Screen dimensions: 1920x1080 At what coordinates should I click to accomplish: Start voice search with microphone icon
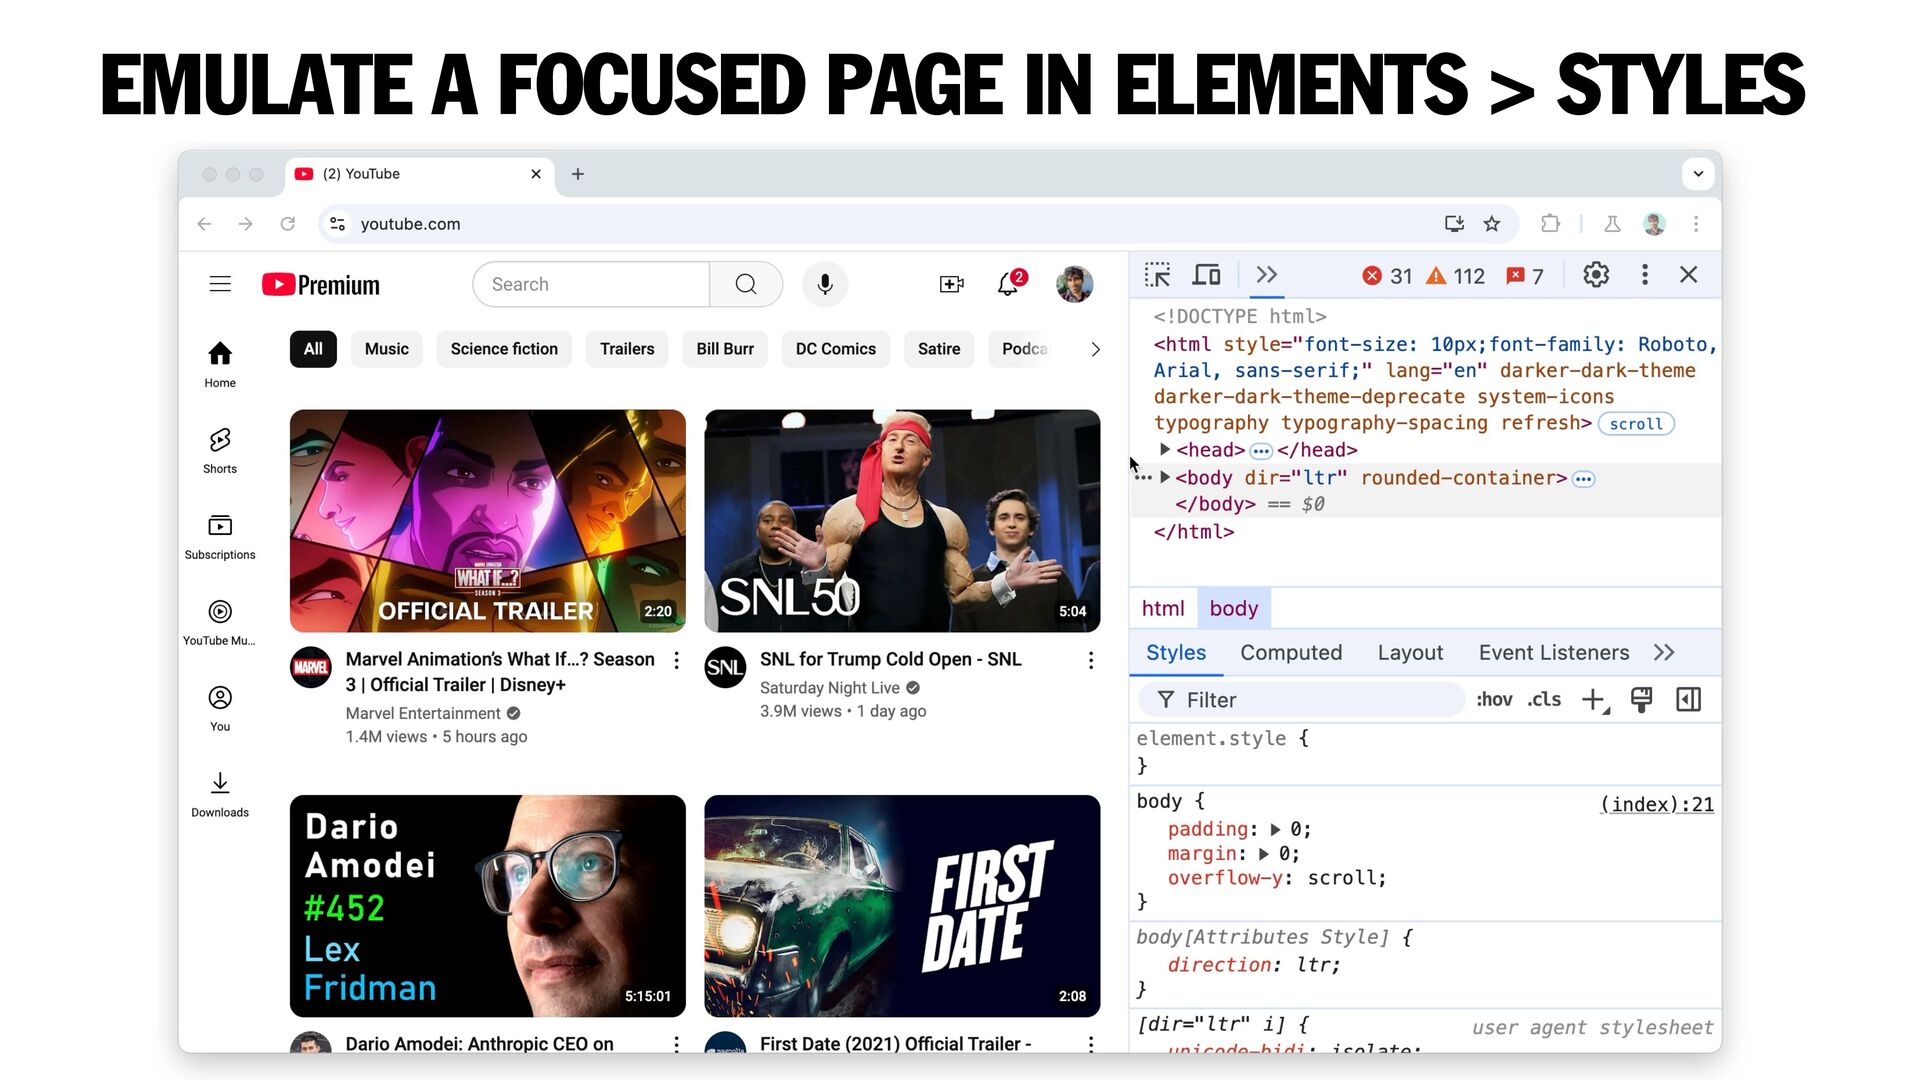825,284
